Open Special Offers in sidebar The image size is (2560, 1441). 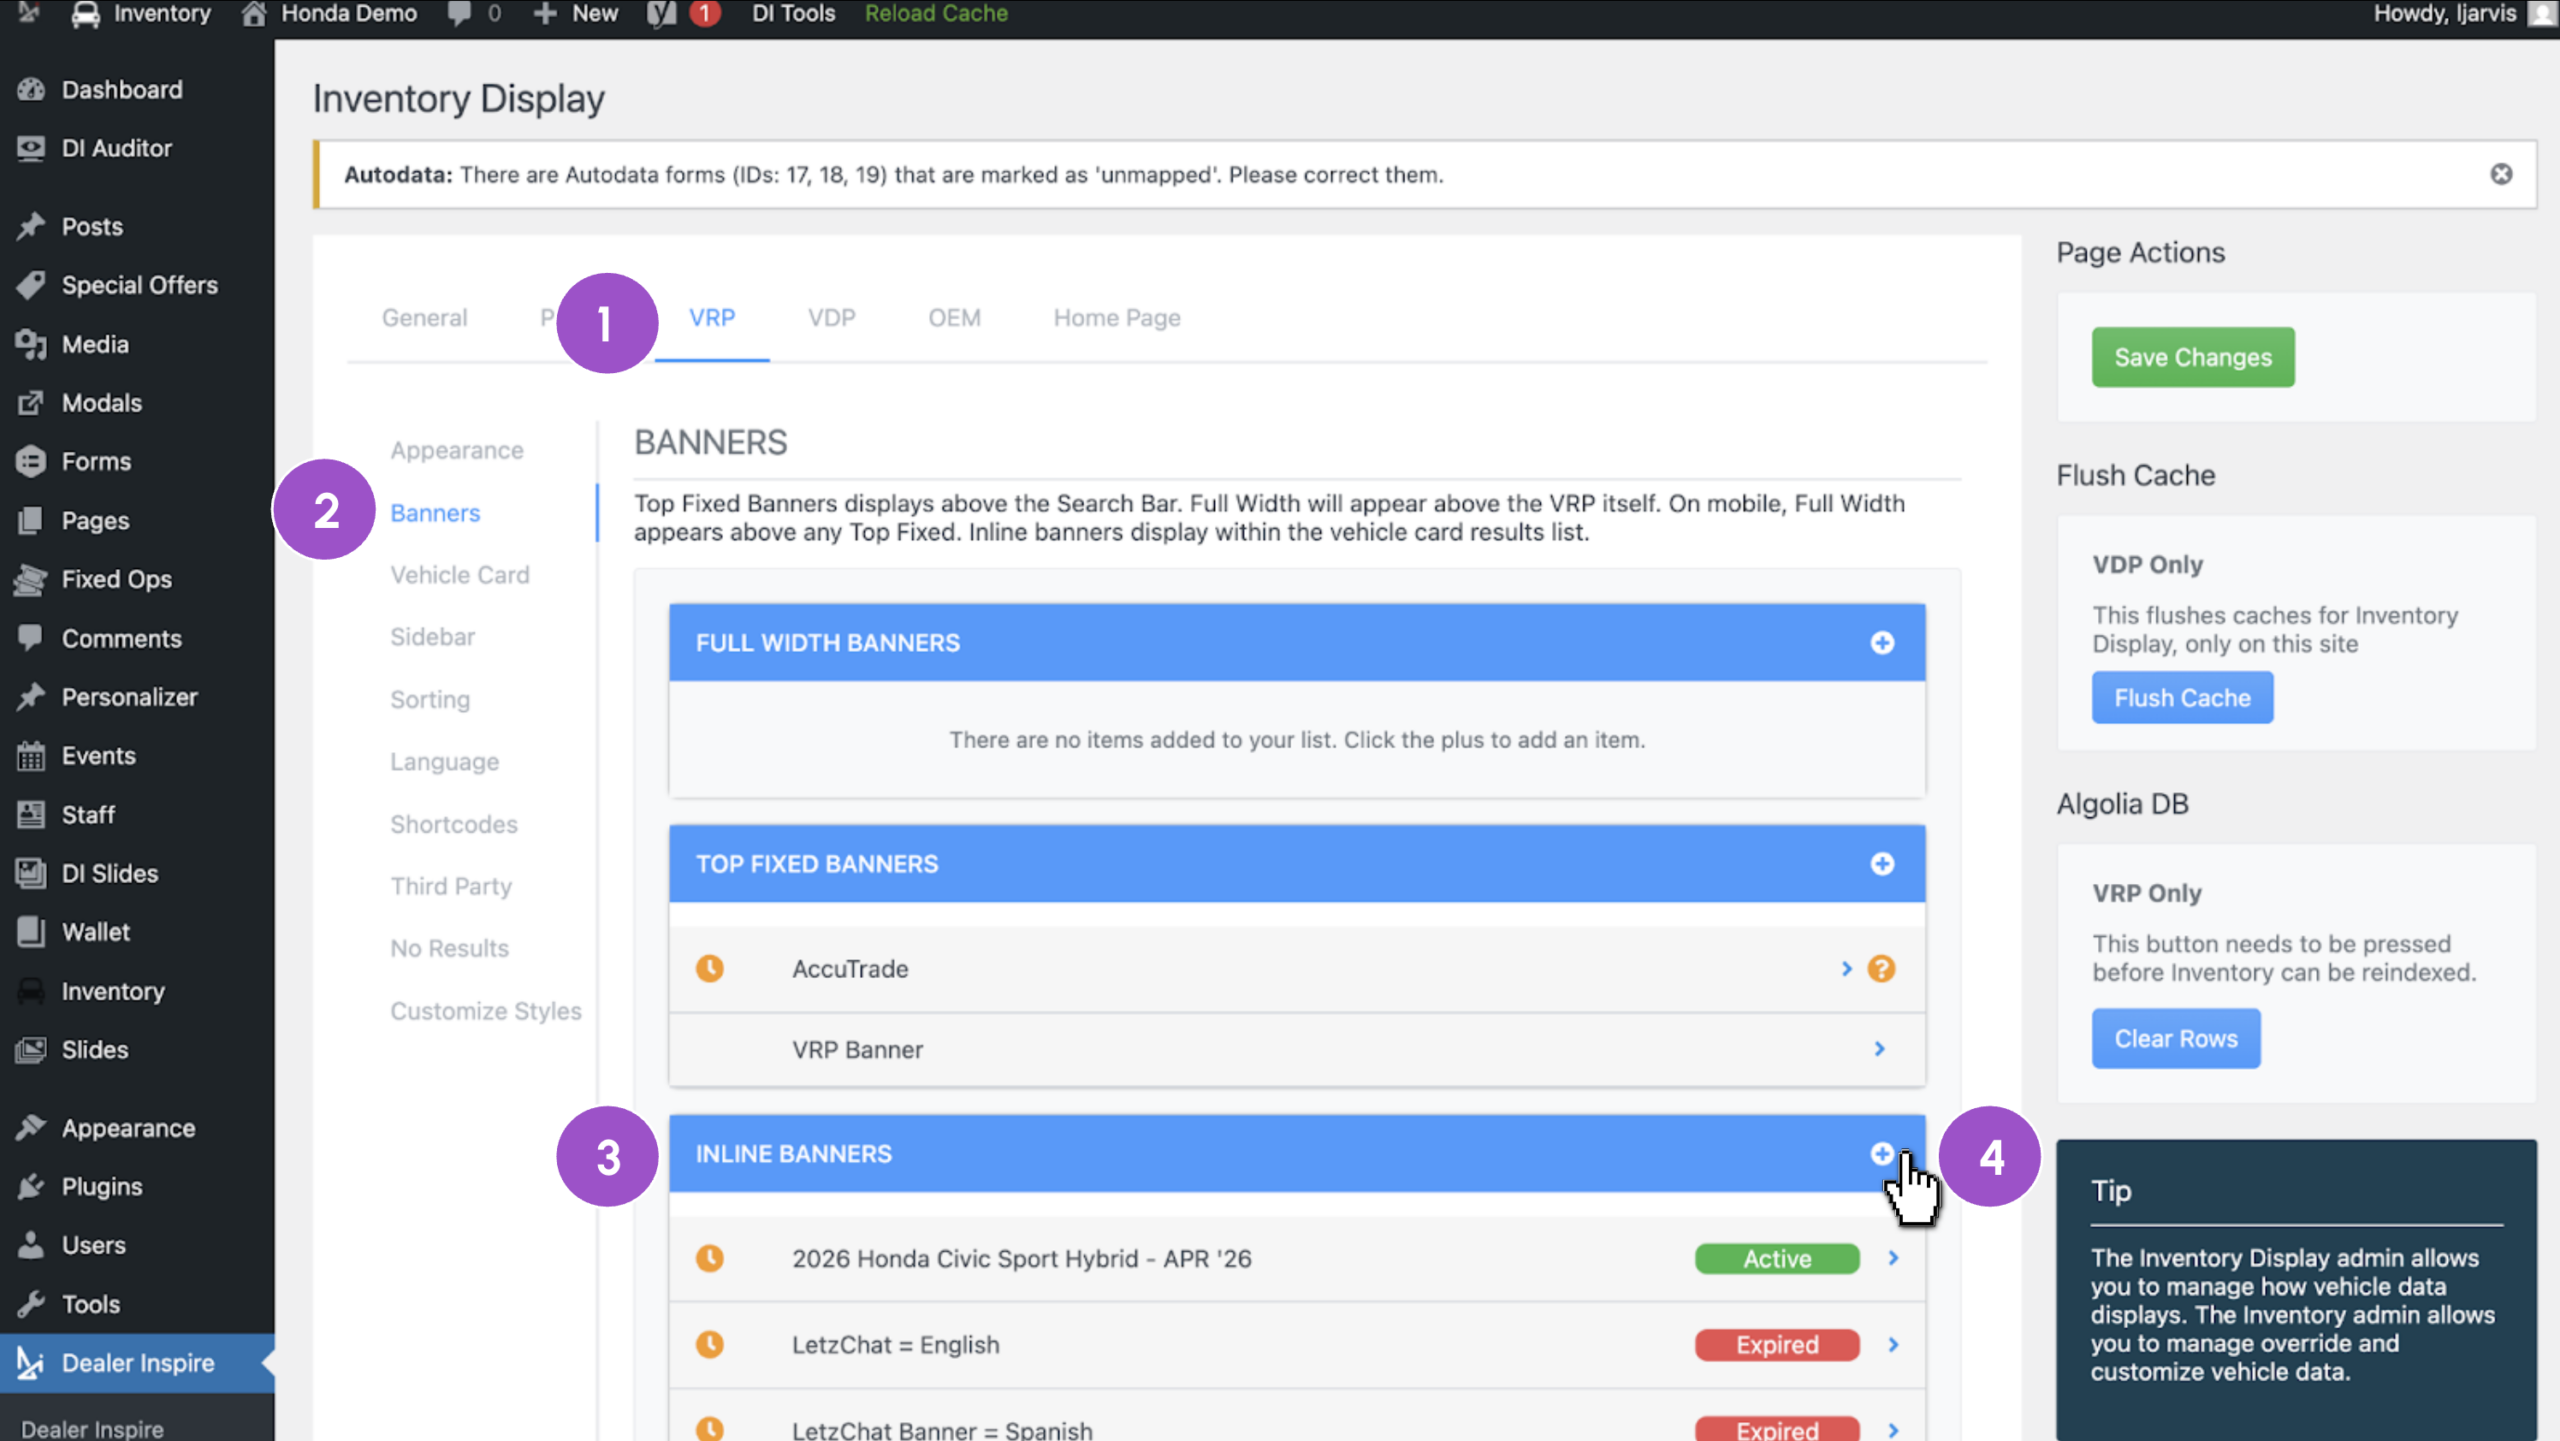pos(137,285)
